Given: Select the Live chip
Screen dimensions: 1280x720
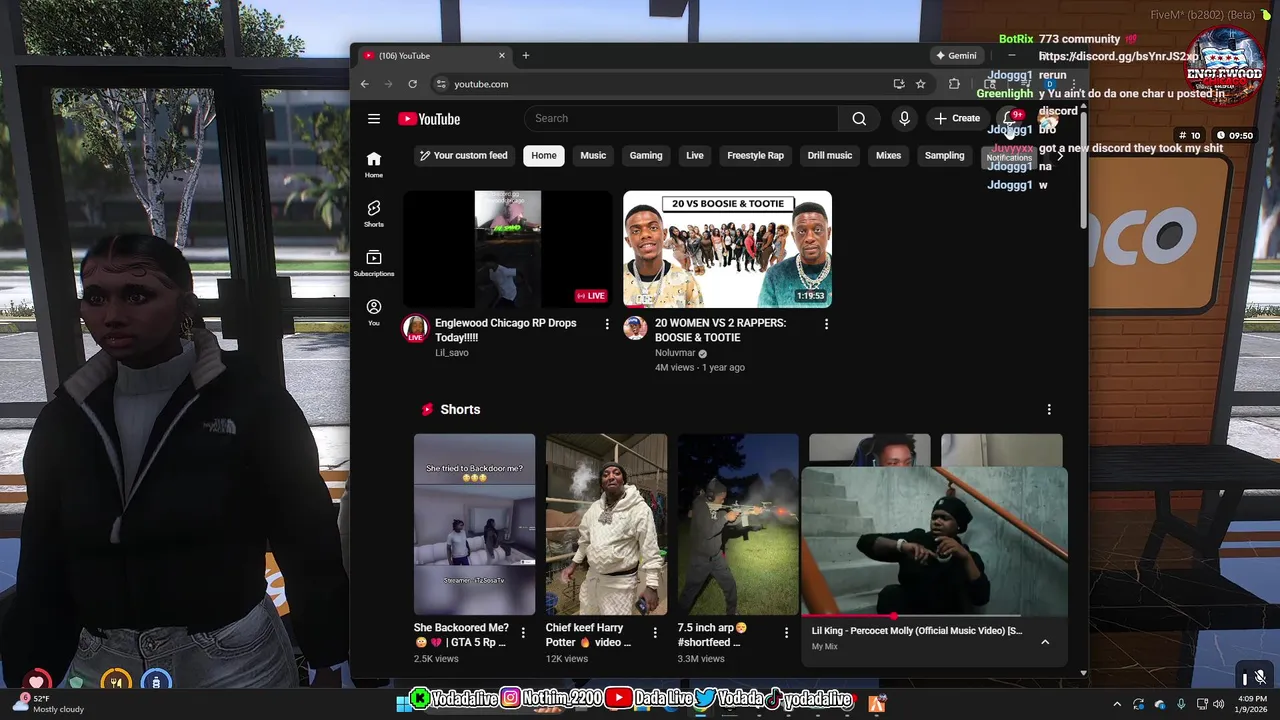Looking at the screenshot, I should [695, 156].
